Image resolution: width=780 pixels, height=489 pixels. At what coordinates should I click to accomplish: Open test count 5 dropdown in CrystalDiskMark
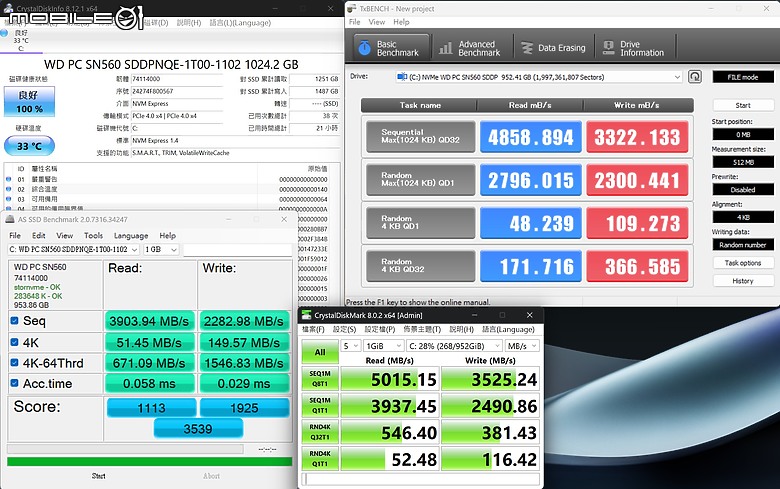coord(351,346)
